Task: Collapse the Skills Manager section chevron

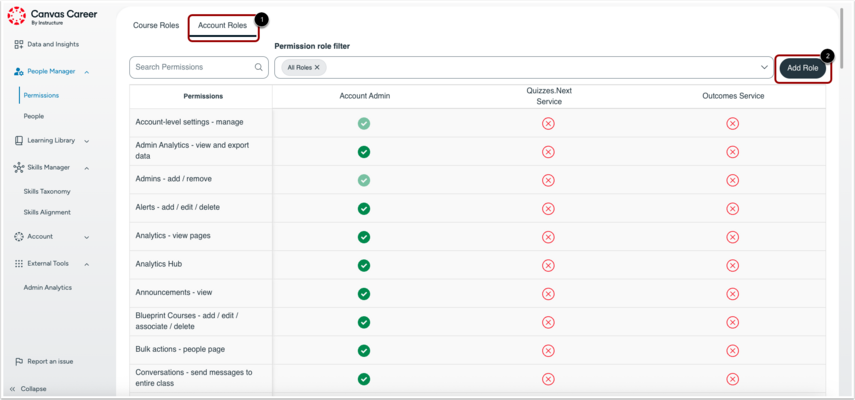Action: (87, 168)
